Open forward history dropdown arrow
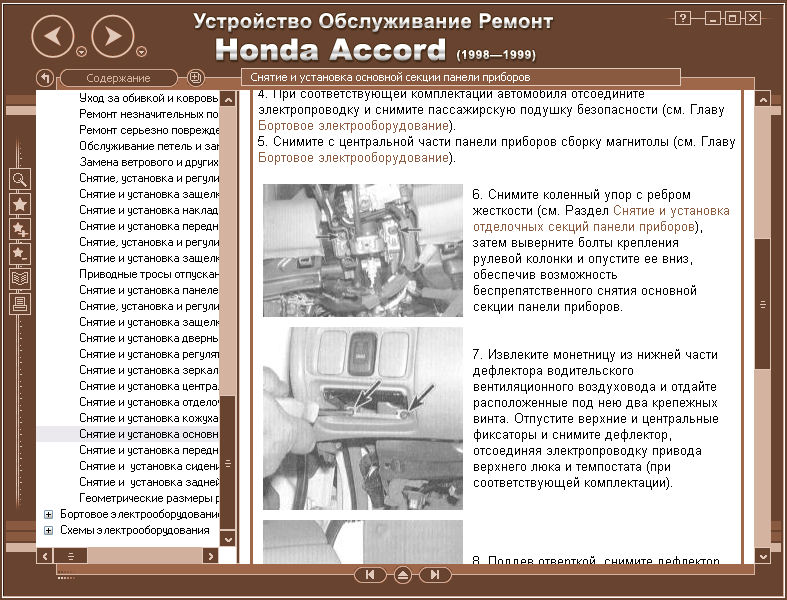 point(141,51)
